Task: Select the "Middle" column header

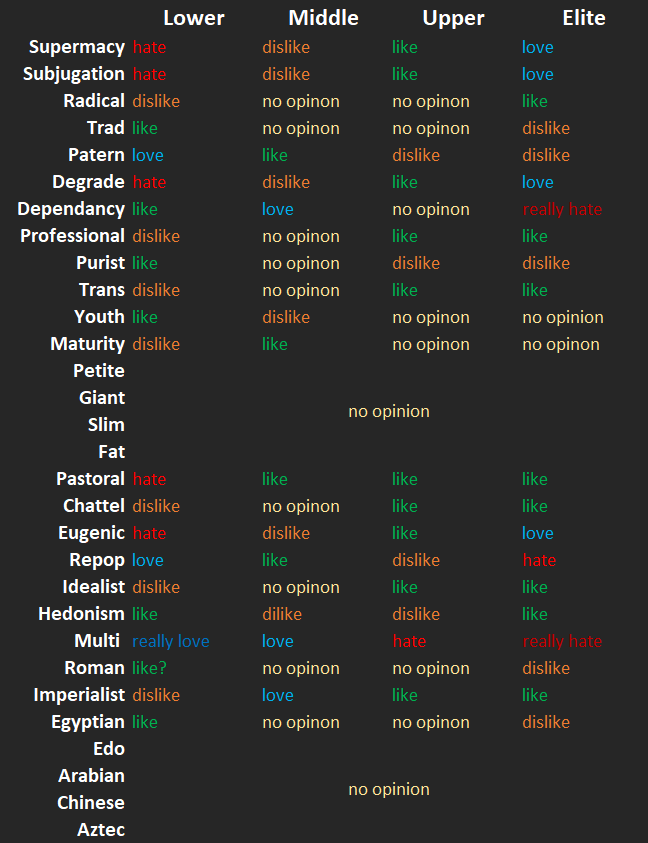Action: tap(326, 18)
